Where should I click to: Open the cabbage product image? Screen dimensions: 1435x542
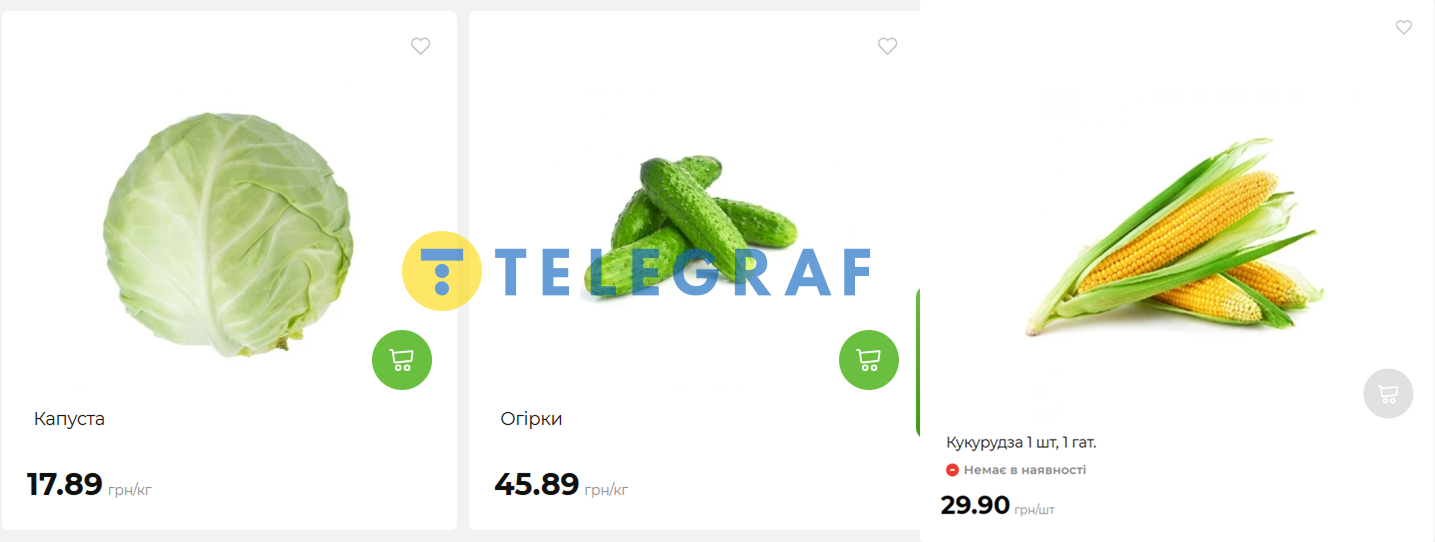click(228, 235)
